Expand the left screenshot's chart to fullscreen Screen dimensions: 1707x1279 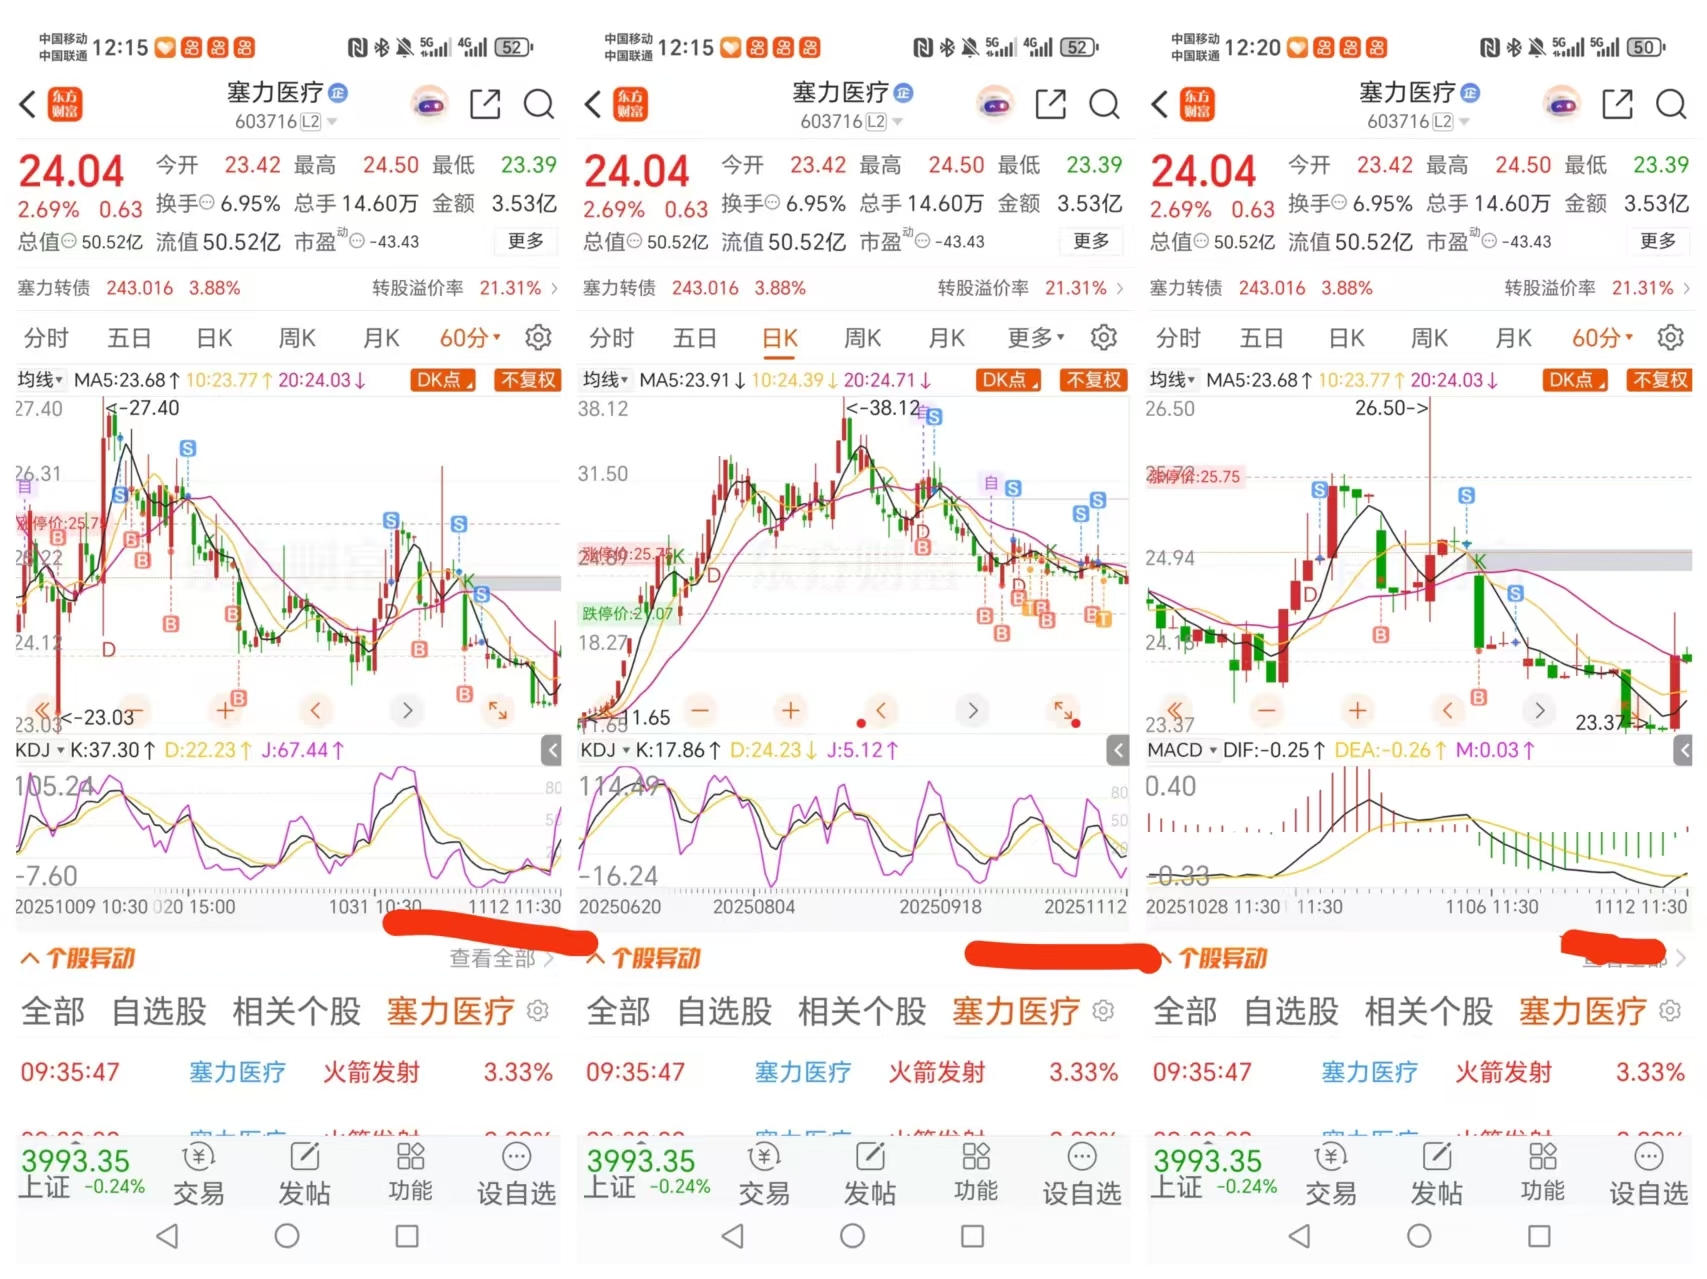point(497,710)
